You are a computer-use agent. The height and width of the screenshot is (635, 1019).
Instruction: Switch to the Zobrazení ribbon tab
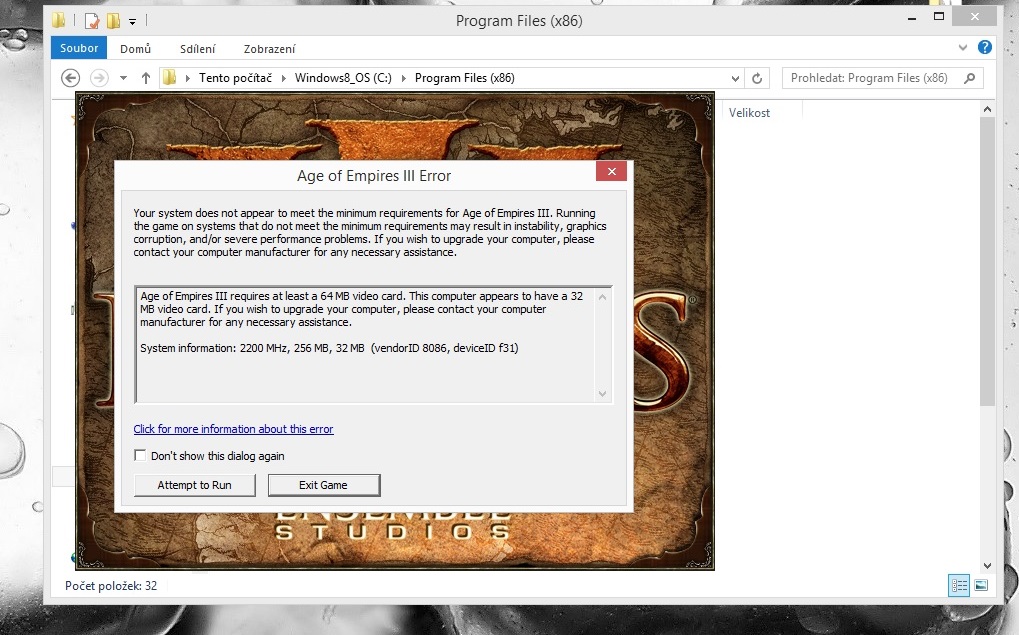[269, 49]
